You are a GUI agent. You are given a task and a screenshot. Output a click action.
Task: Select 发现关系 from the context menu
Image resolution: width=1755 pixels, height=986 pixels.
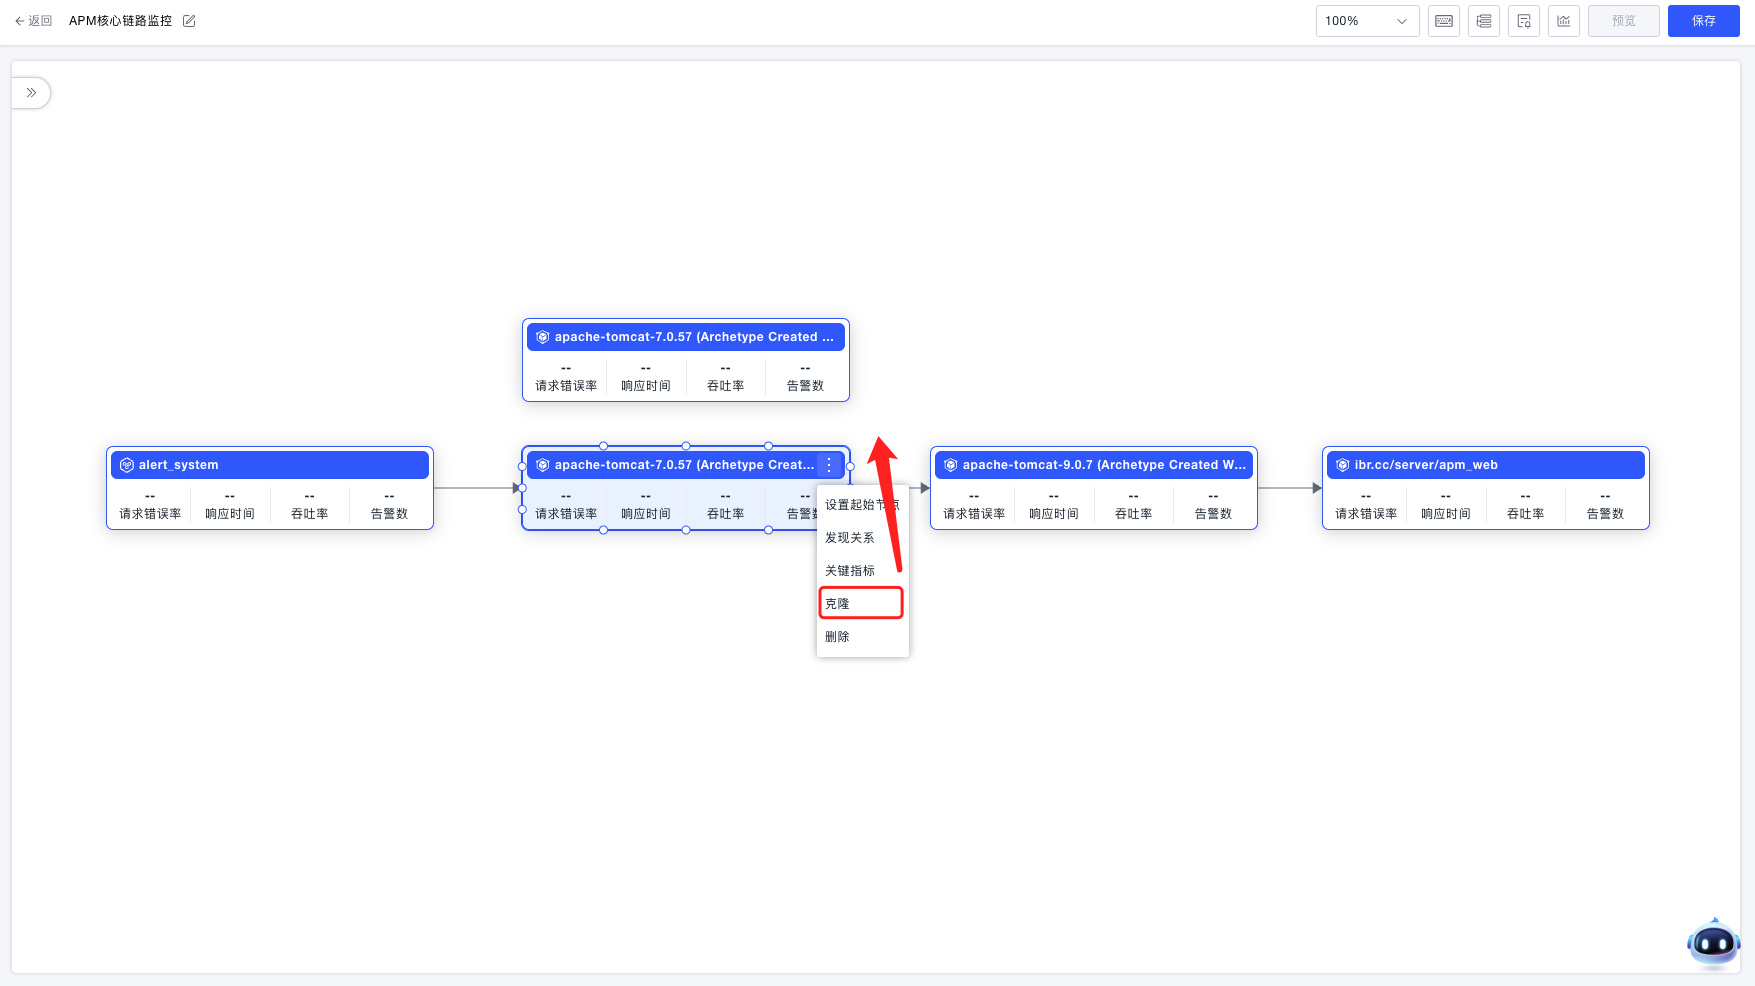click(850, 538)
